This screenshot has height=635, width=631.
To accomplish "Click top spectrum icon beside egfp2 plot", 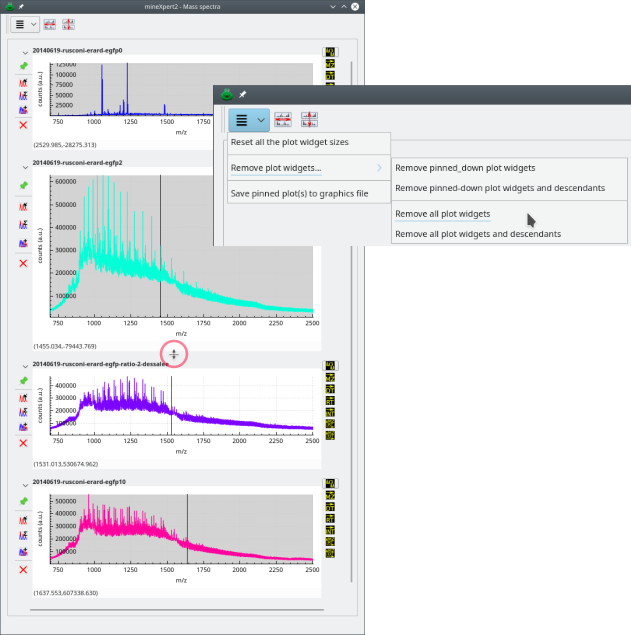I will [23, 206].
